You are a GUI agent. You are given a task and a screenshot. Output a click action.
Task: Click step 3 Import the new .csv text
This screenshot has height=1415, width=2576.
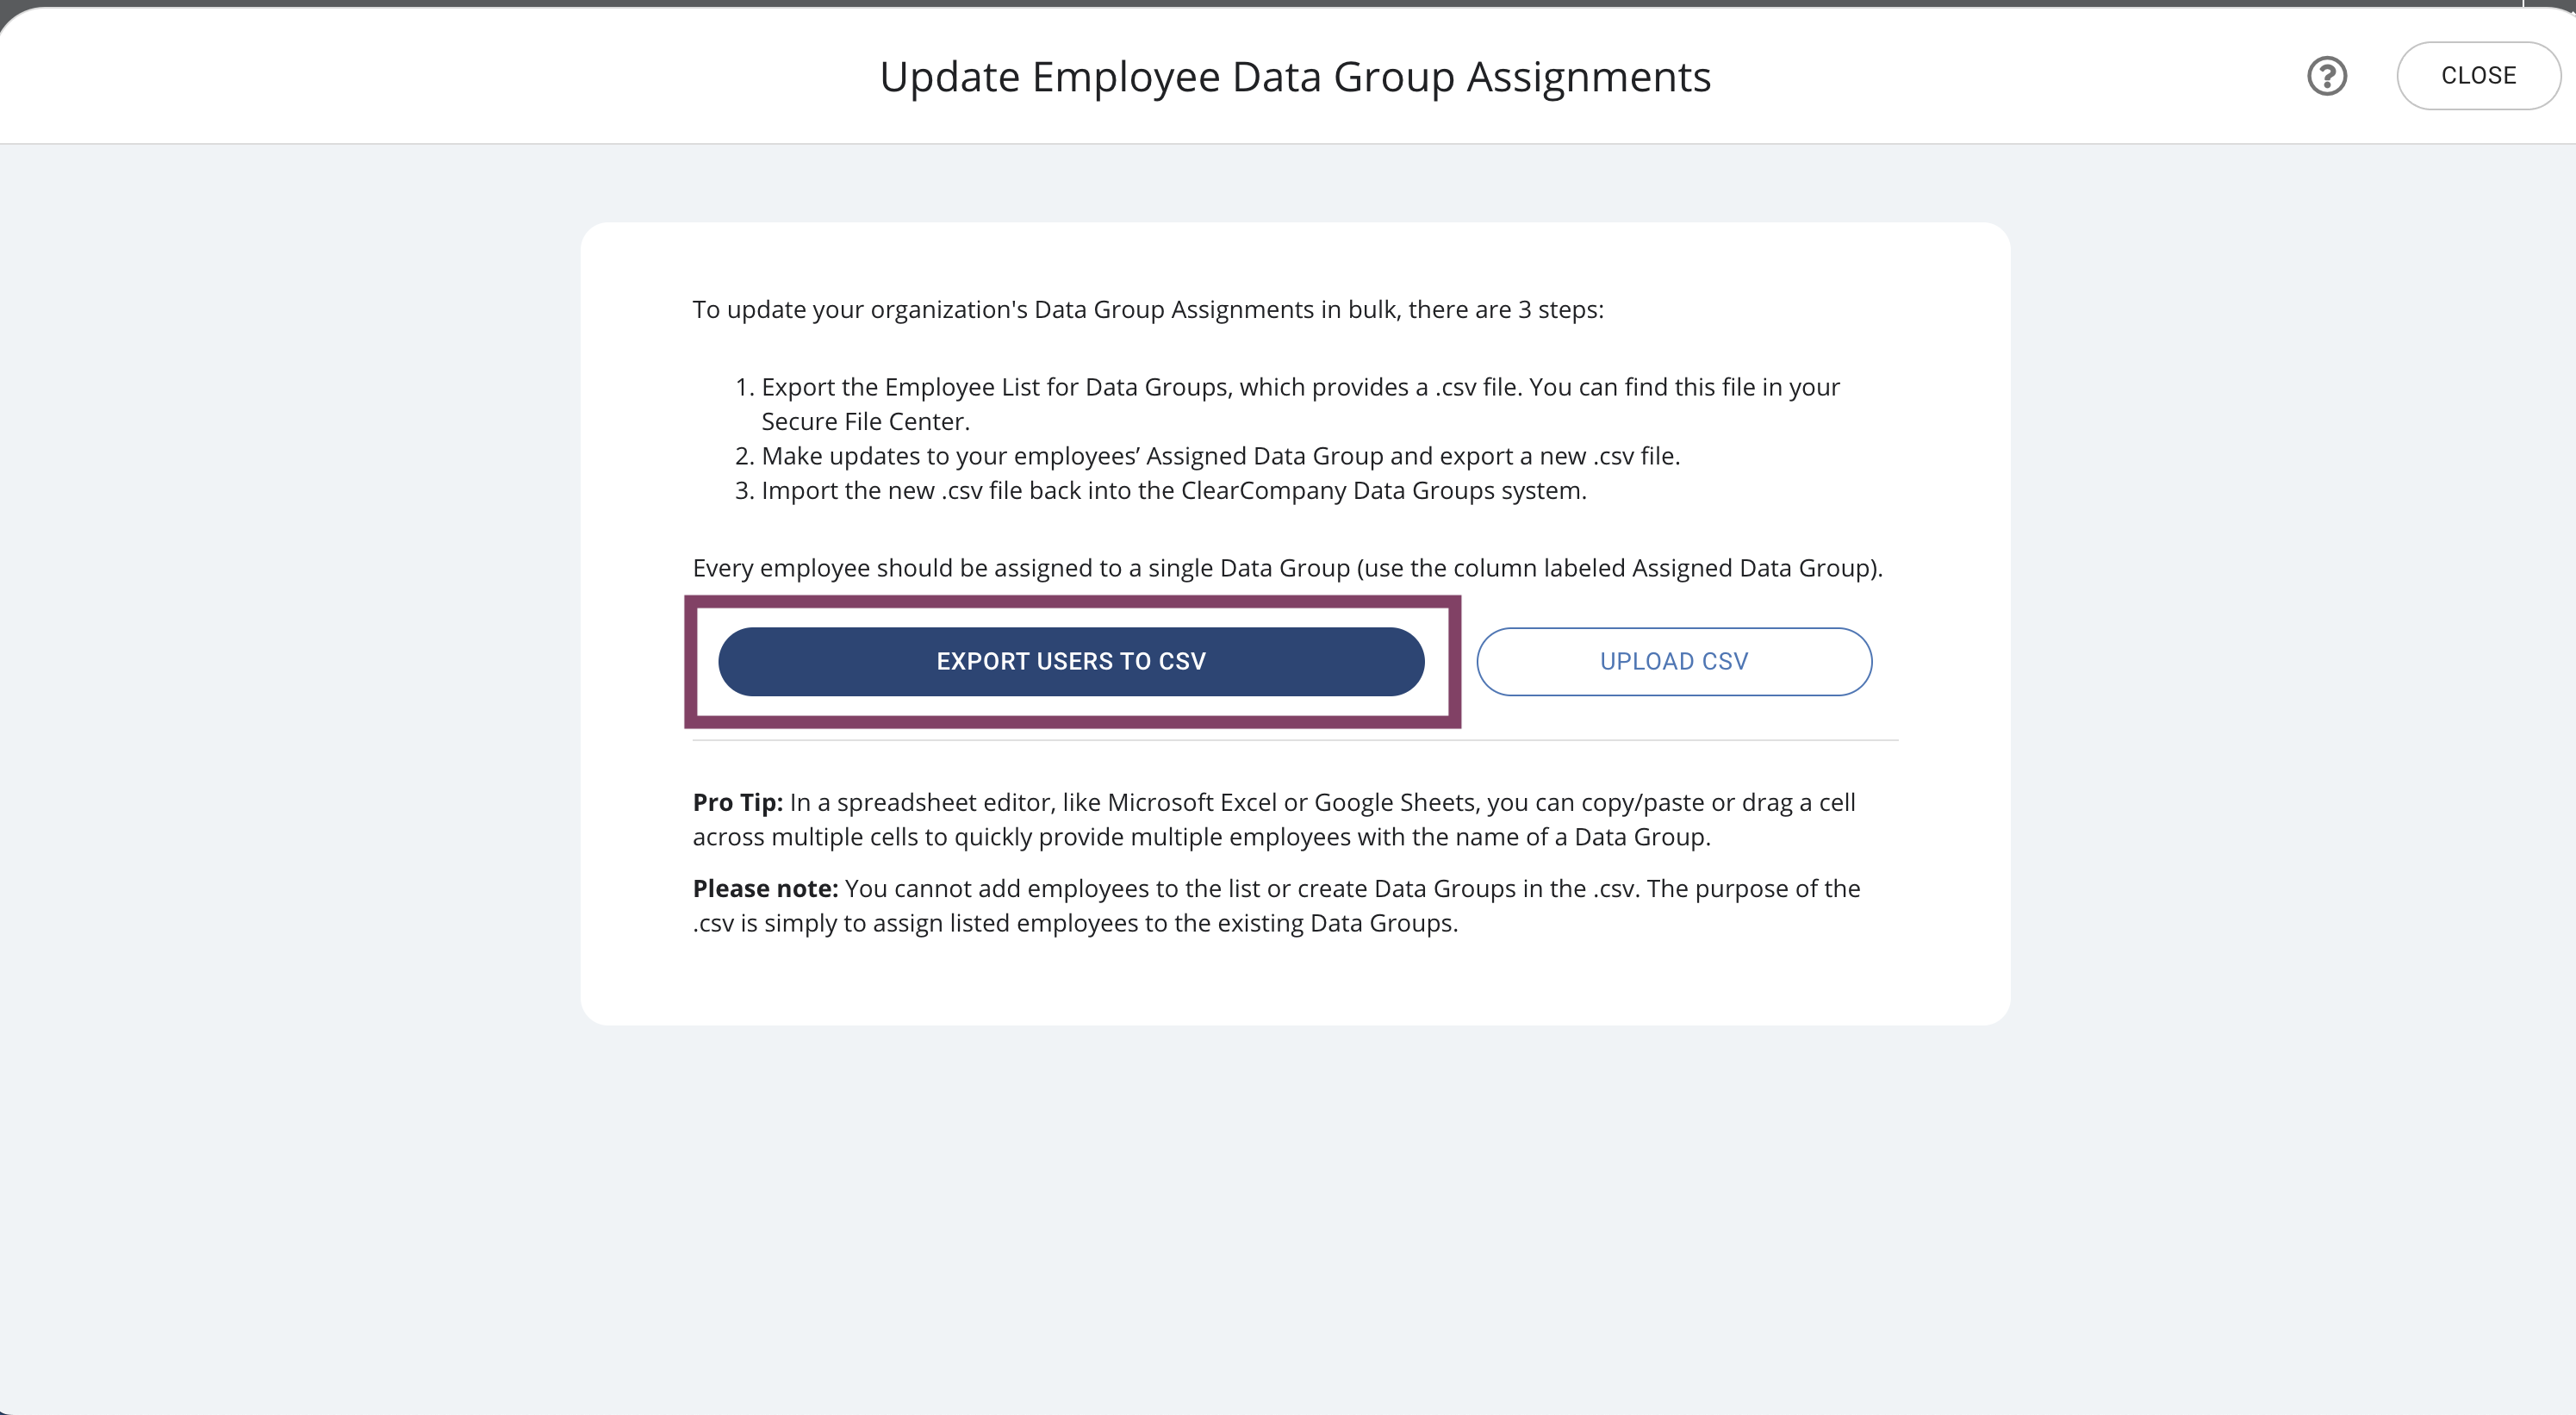pos(1173,491)
